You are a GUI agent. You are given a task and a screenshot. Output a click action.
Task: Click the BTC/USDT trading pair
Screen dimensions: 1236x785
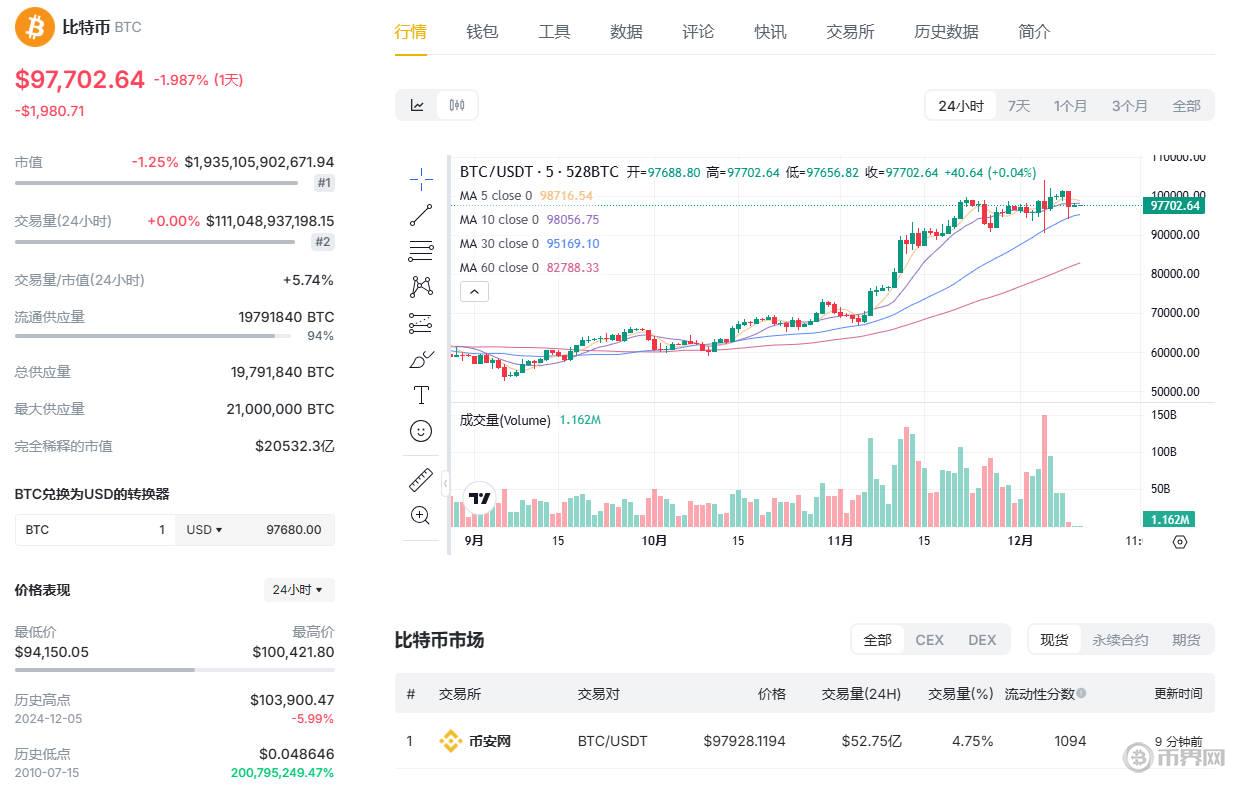613,741
